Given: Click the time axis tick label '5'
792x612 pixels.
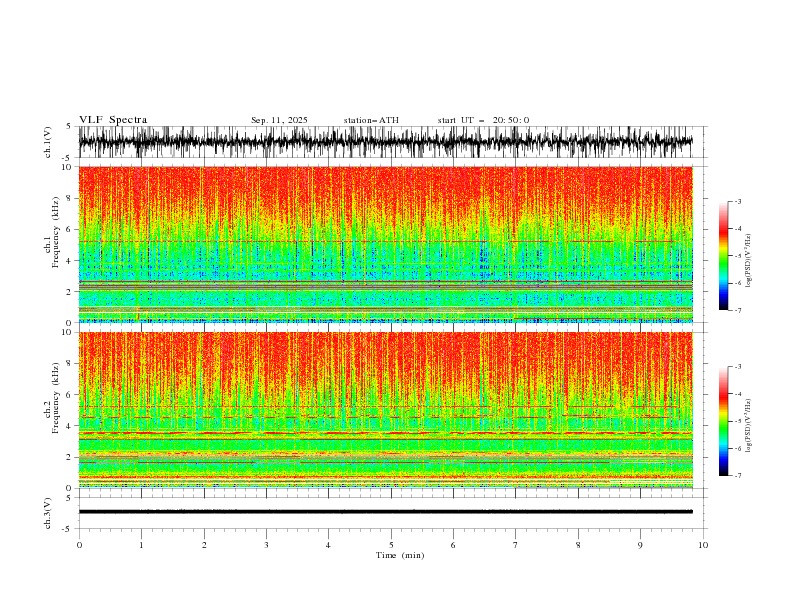Looking at the screenshot, I should tap(391, 545).
